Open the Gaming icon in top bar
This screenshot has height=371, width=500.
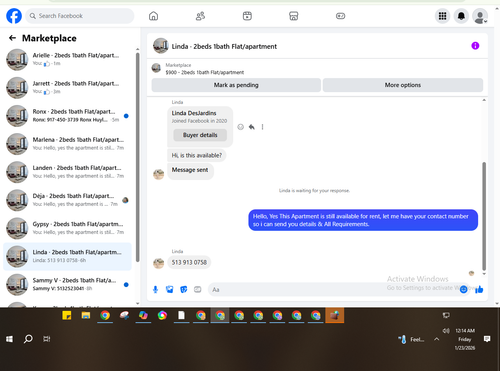(x=340, y=16)
